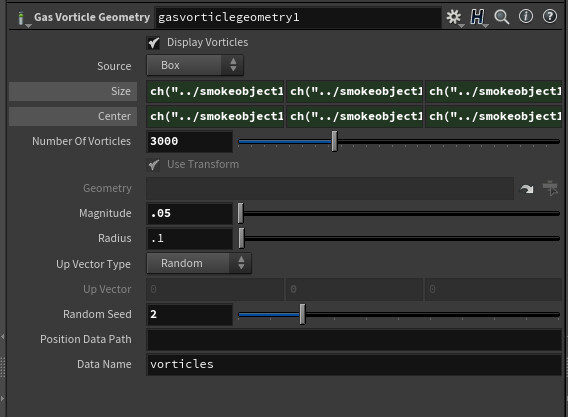
Task: Click the Gas Vorticle Geometry node icon
Action: [x=21, y=18]
